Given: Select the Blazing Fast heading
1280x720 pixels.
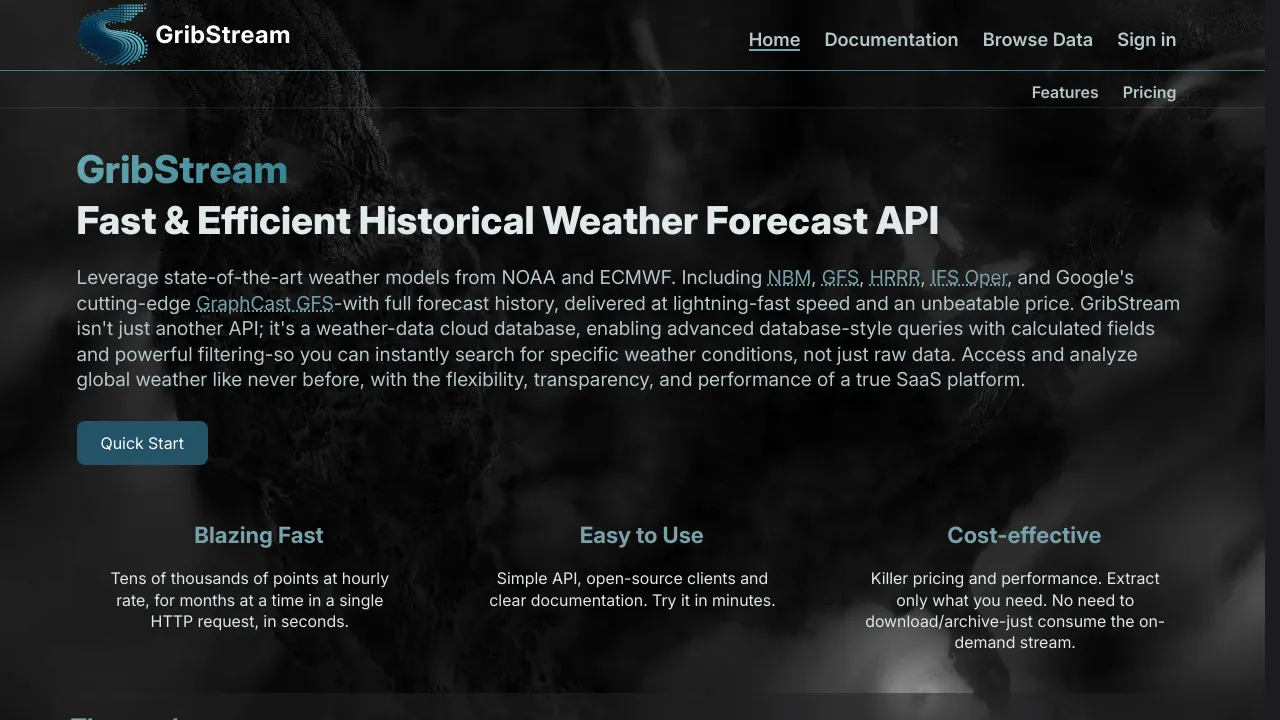Looking at the screenshot, I should click(259, 535).
